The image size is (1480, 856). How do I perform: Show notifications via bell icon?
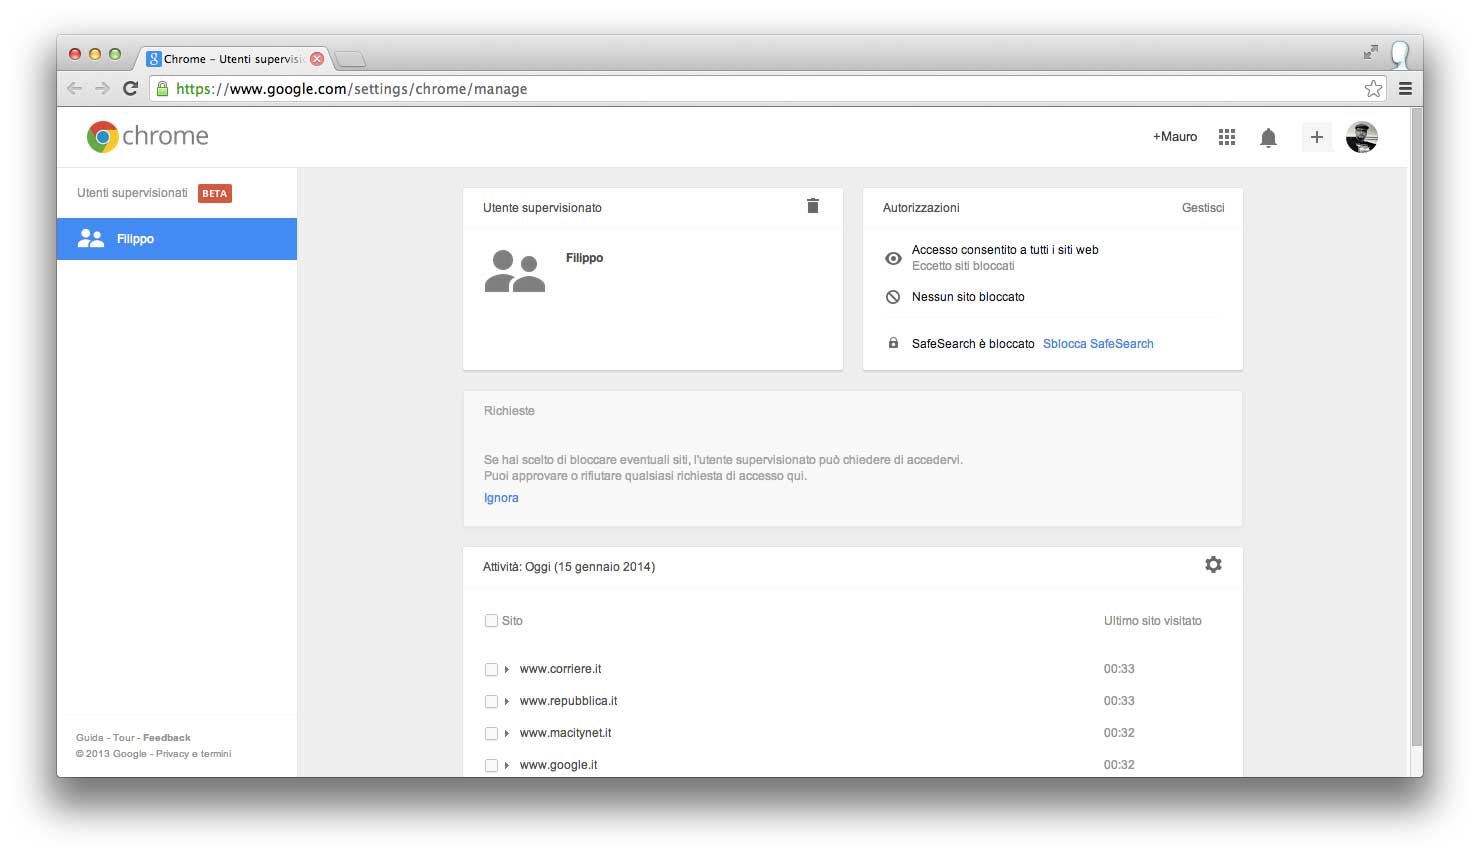(x=1268, y=138)
